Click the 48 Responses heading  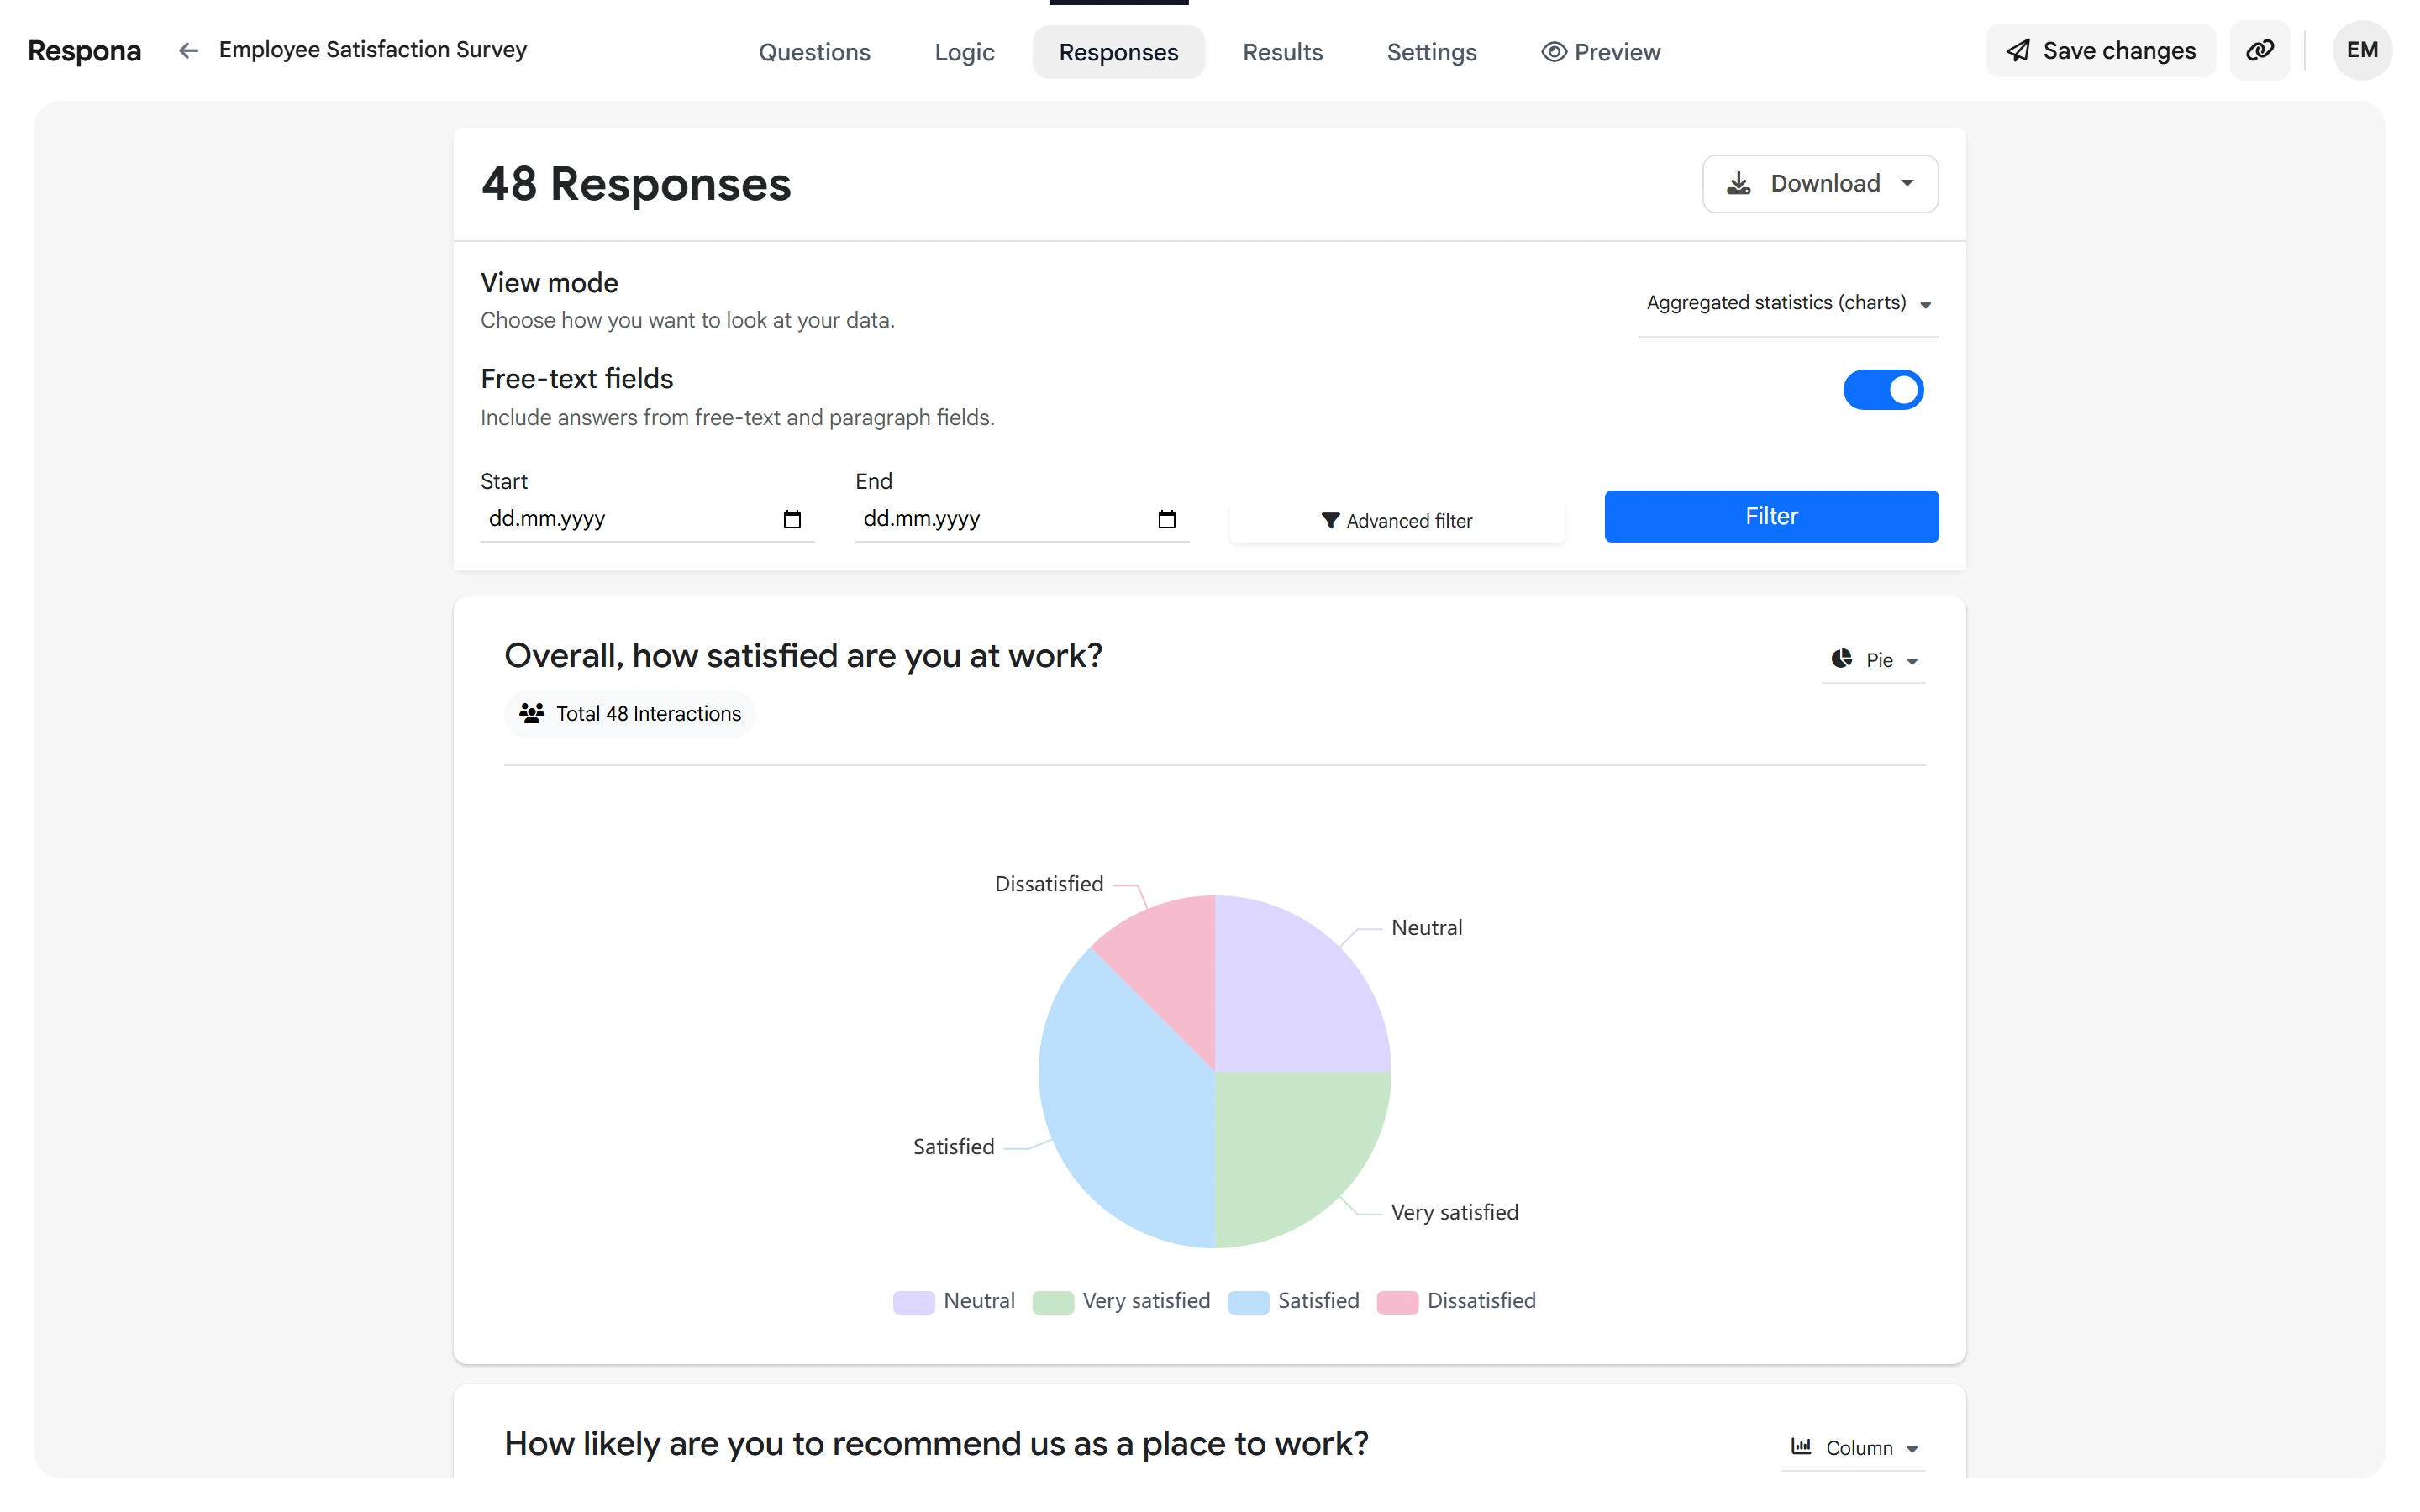click(636, 184)
